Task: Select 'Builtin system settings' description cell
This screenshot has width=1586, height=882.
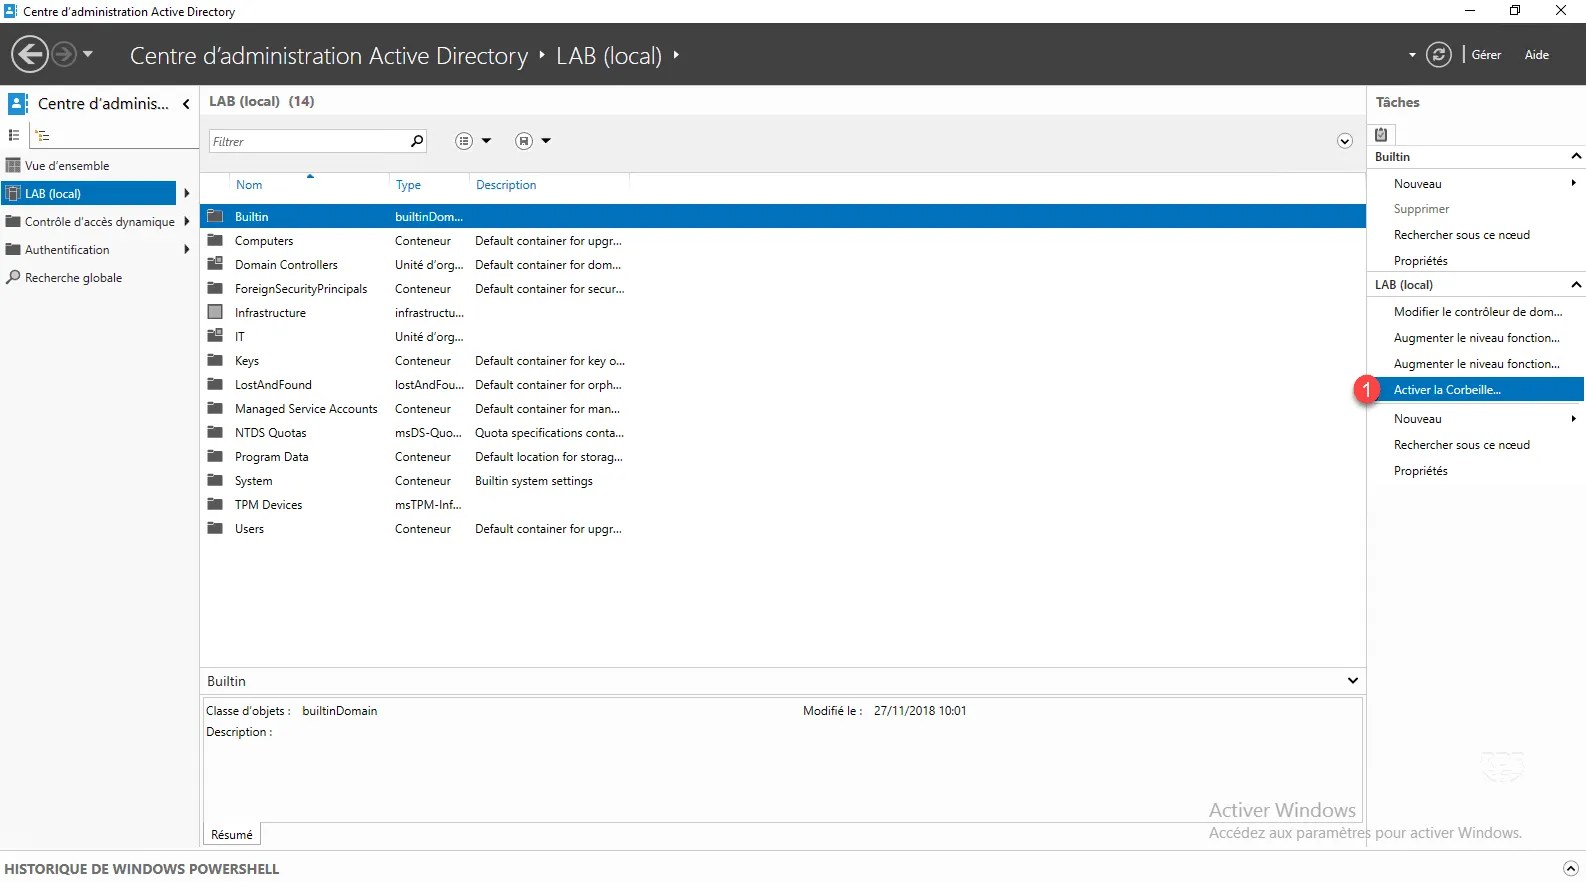Action: tap(534, 481)
